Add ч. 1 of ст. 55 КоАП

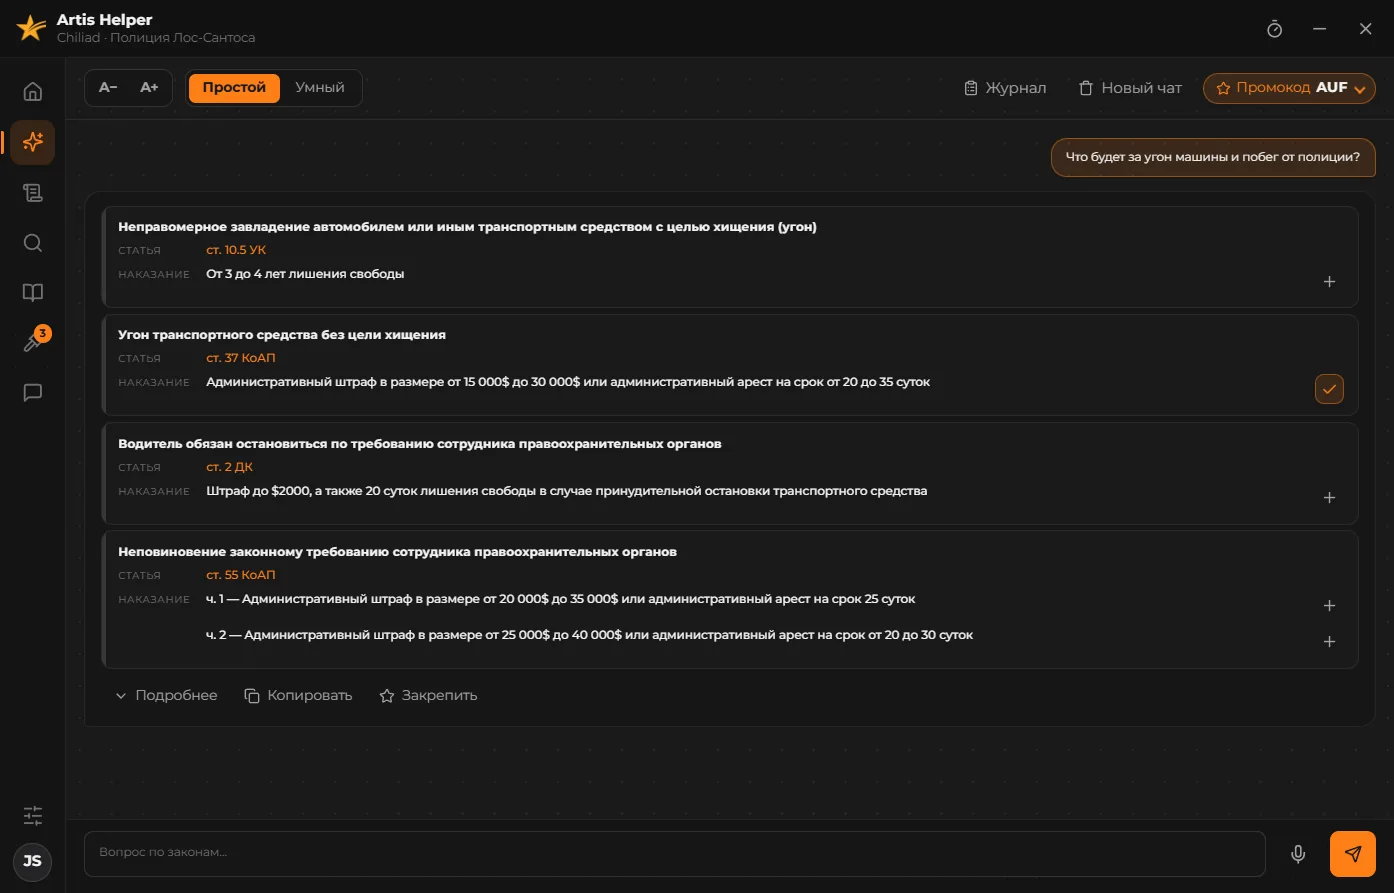[x=1329, y=606]
